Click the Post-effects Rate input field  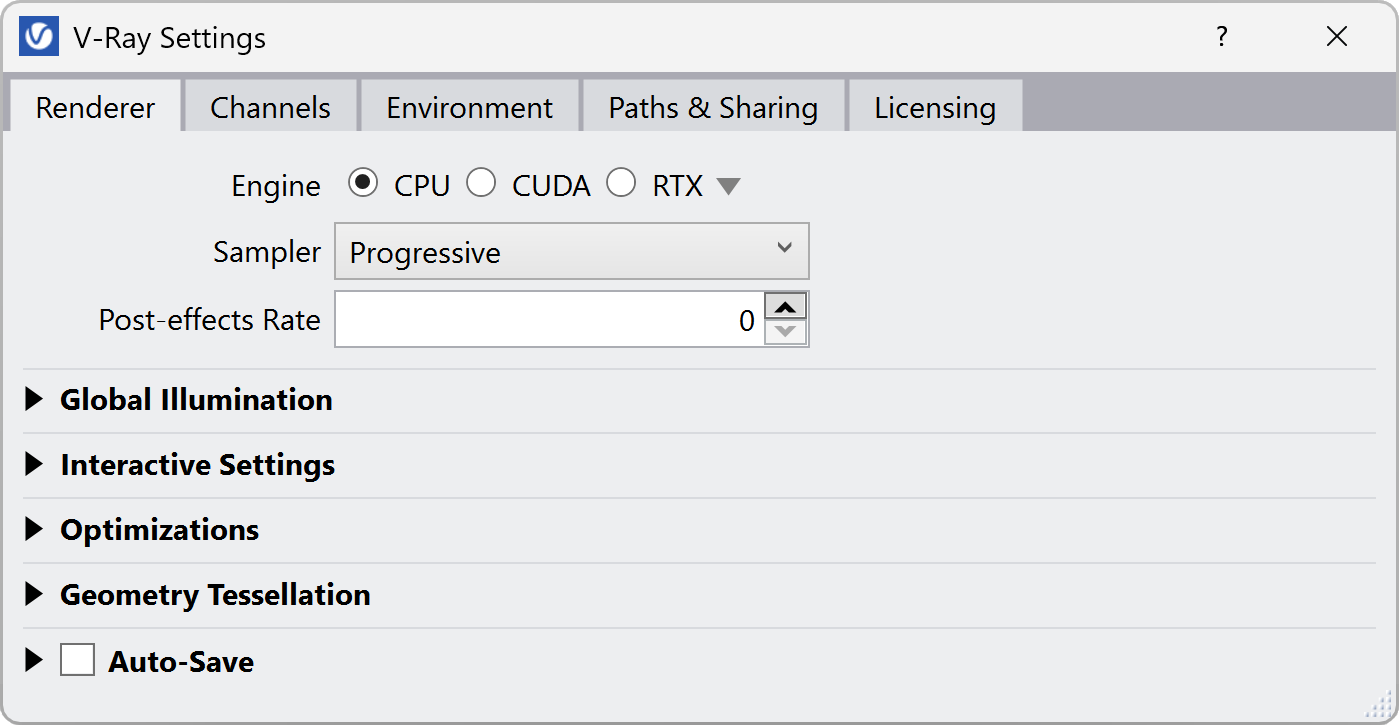(549, 320)
